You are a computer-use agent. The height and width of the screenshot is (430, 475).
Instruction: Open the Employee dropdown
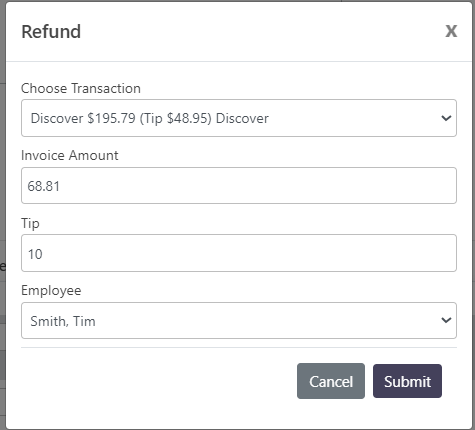point(239,321)
